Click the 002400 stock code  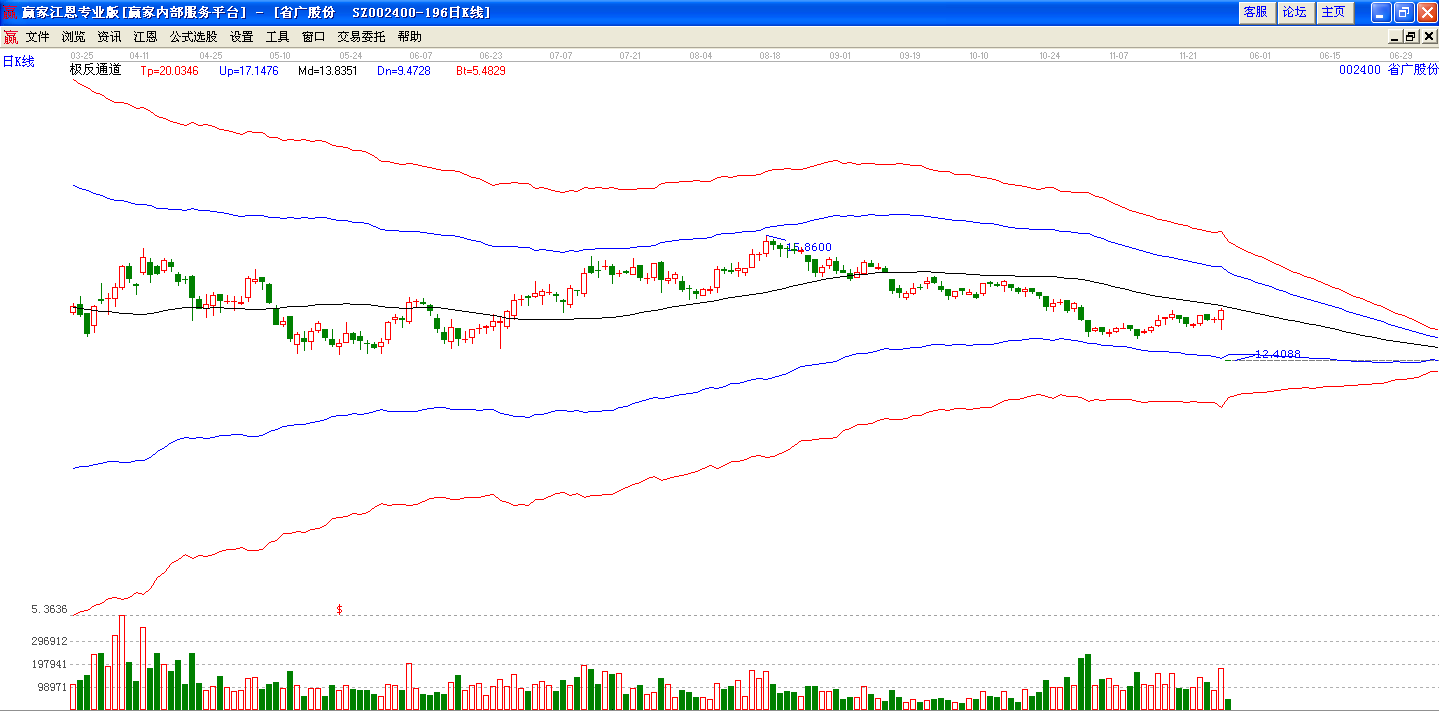point(1359,70)
